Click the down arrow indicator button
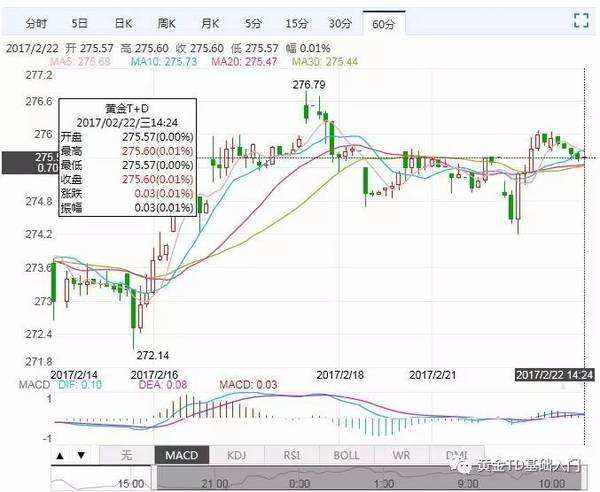 point(81,455)
